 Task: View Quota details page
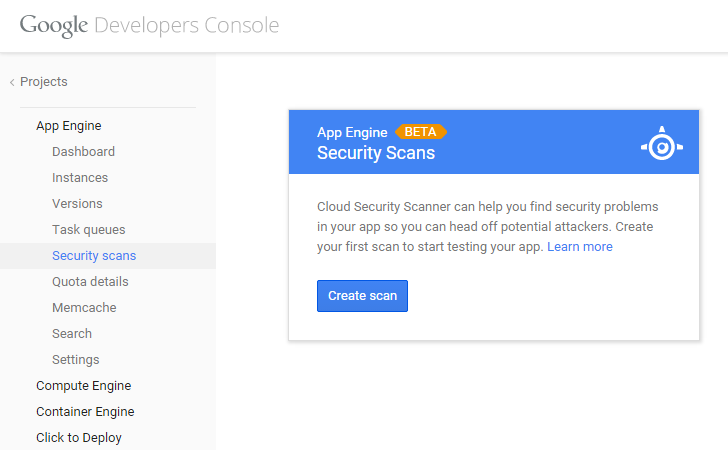pos(90,282)
